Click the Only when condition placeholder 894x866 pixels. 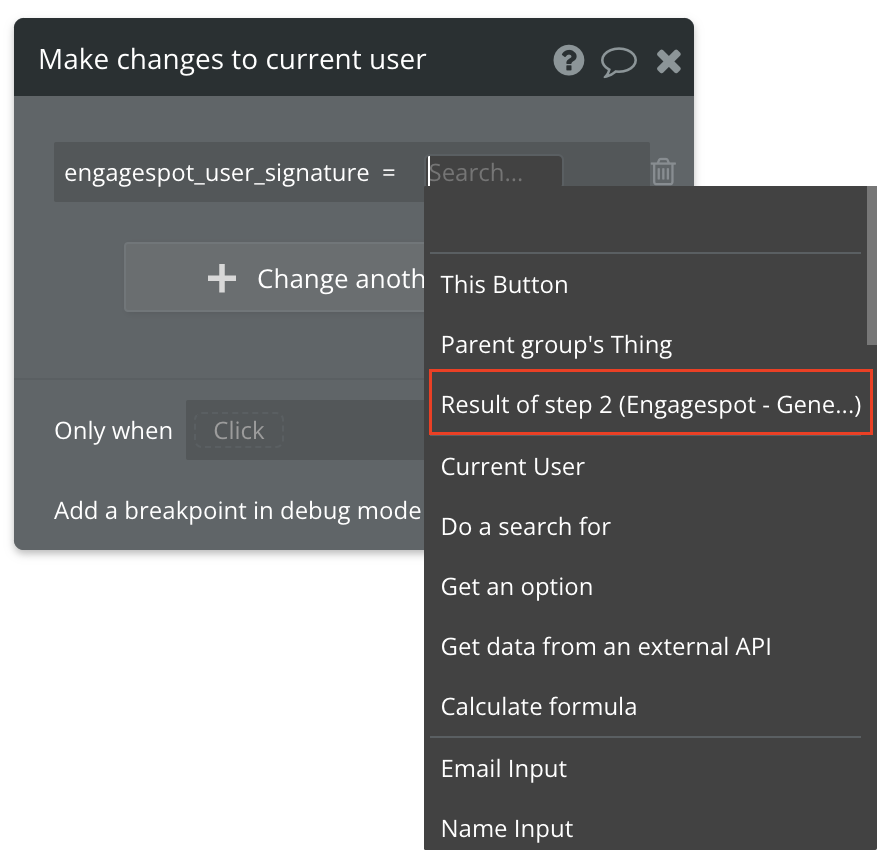click(x=239, y=430)
